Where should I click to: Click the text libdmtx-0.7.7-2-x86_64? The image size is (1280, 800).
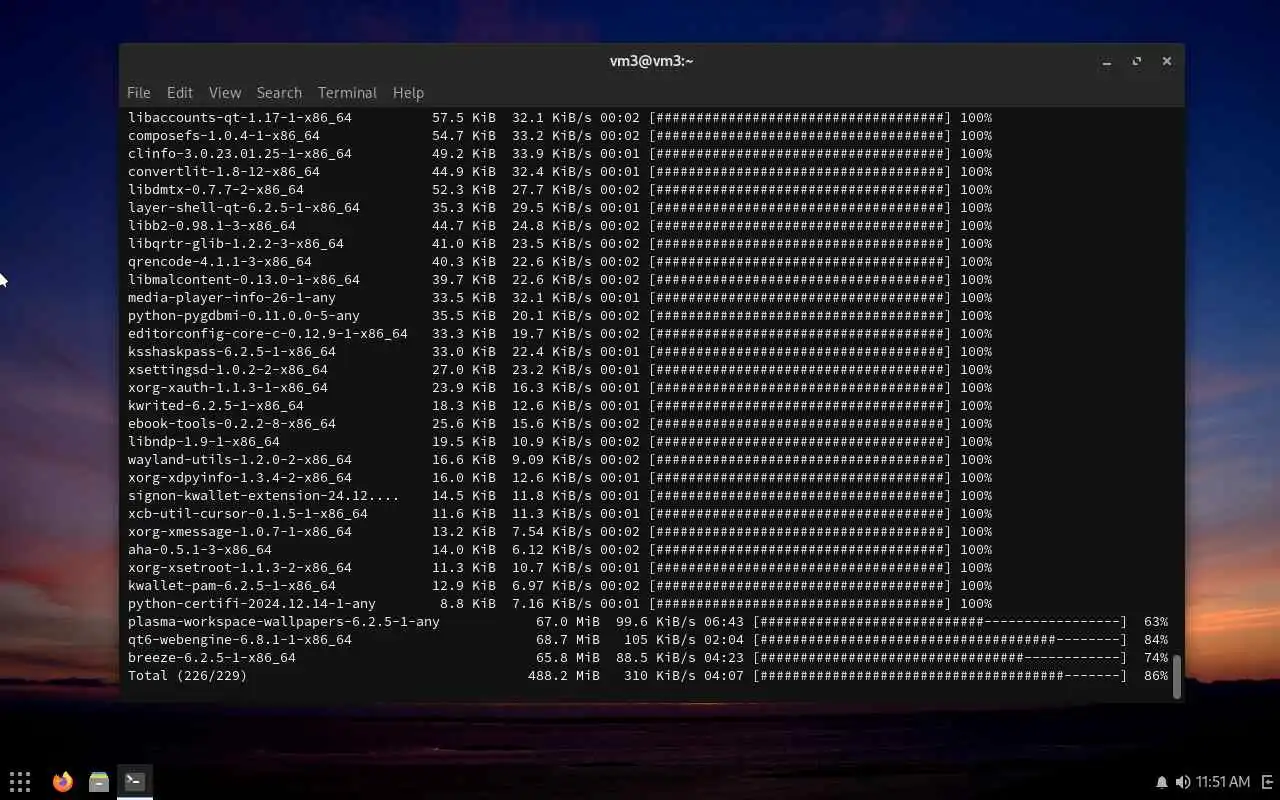click(x=216, y=190)
